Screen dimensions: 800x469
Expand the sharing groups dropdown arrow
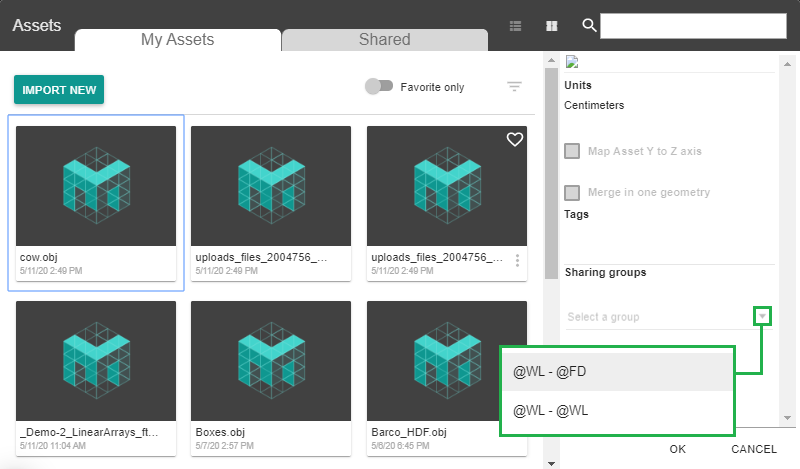763,316
